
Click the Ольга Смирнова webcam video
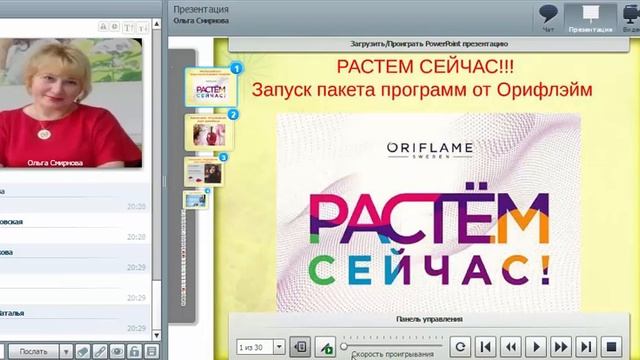click(x=71, y=103)
